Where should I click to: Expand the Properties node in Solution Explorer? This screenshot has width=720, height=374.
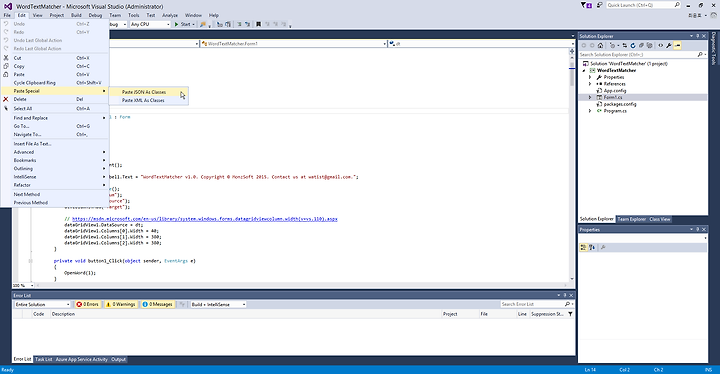coord(590,77)
